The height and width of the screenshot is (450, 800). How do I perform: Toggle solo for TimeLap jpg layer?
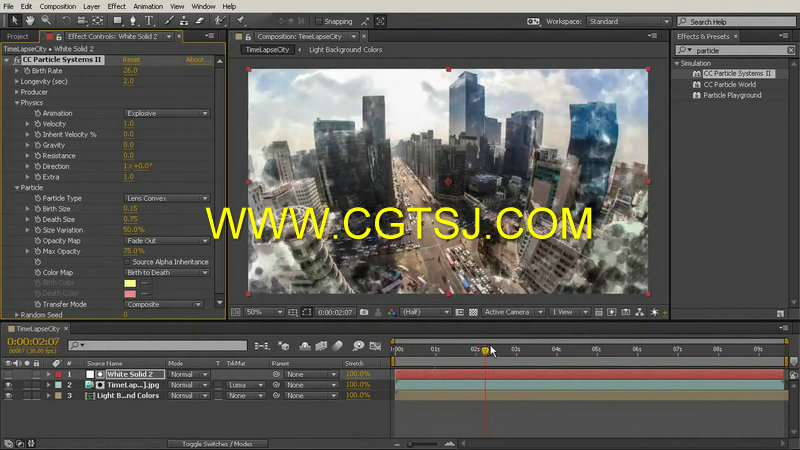pyautogui.click(x=27, y=385)
